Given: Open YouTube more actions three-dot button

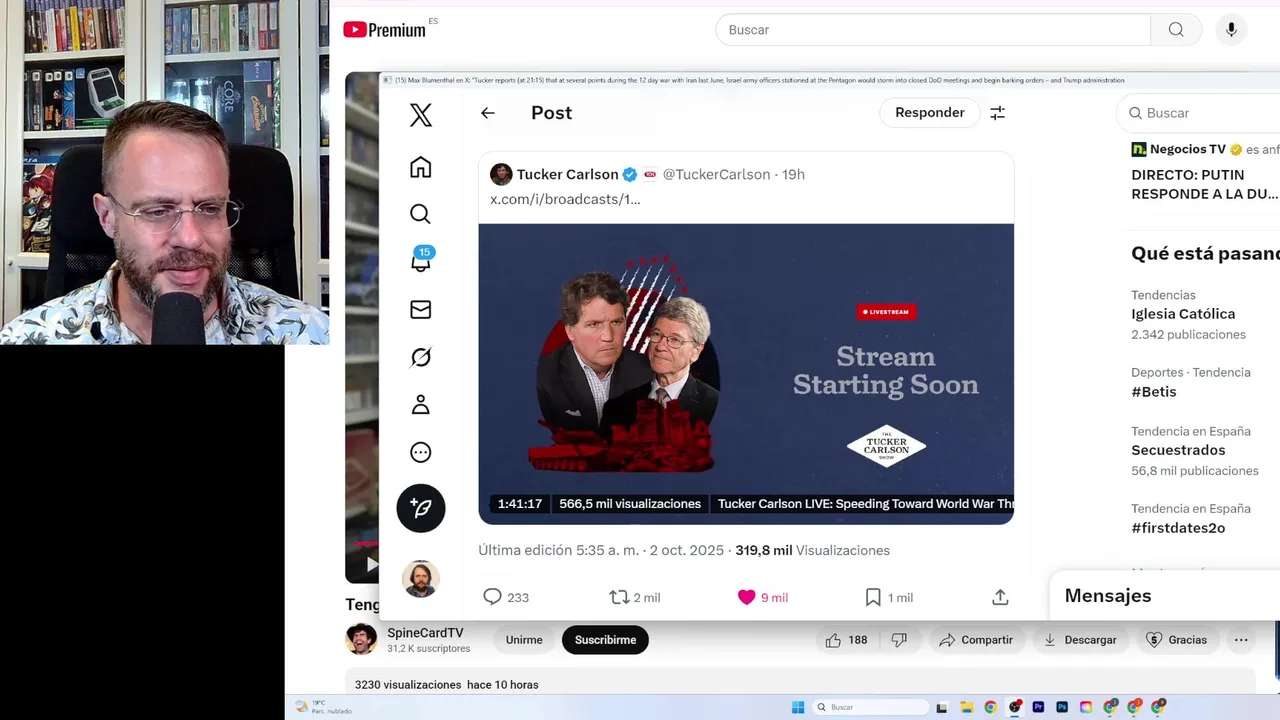Looking at the screenshot, I should click(1241, 640).
